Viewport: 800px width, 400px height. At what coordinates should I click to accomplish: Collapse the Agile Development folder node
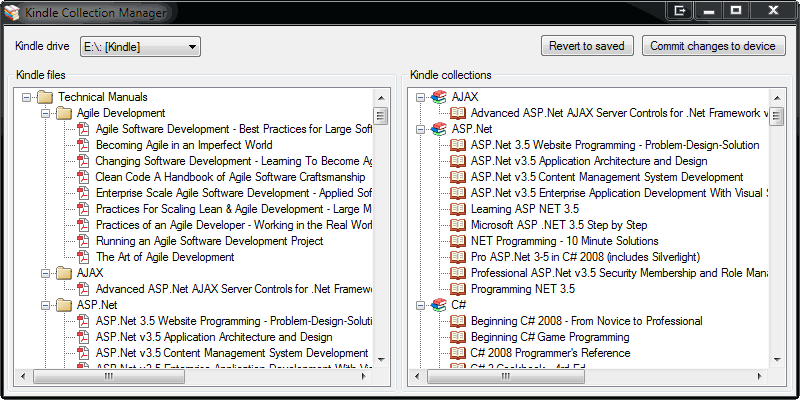pyautogui.click(x=45, y=113)
